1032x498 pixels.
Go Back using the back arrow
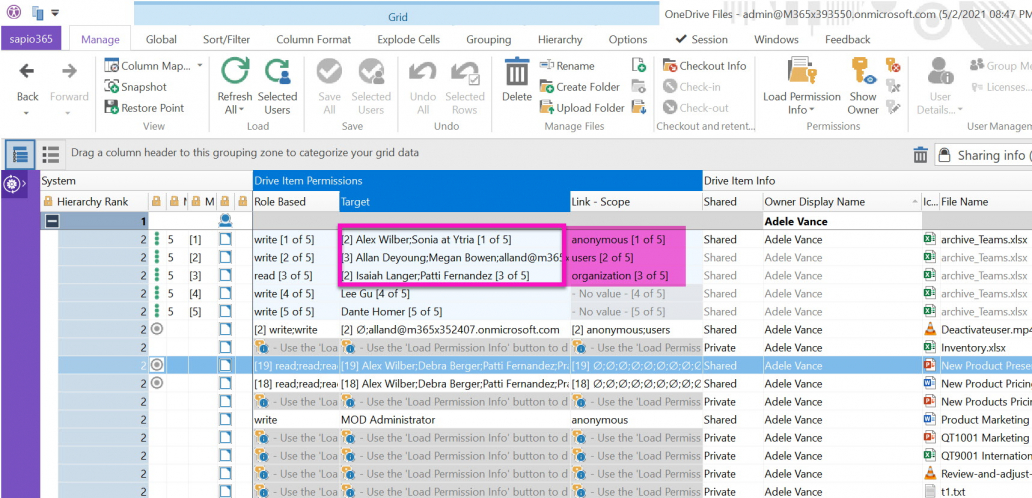coord(27,71)
